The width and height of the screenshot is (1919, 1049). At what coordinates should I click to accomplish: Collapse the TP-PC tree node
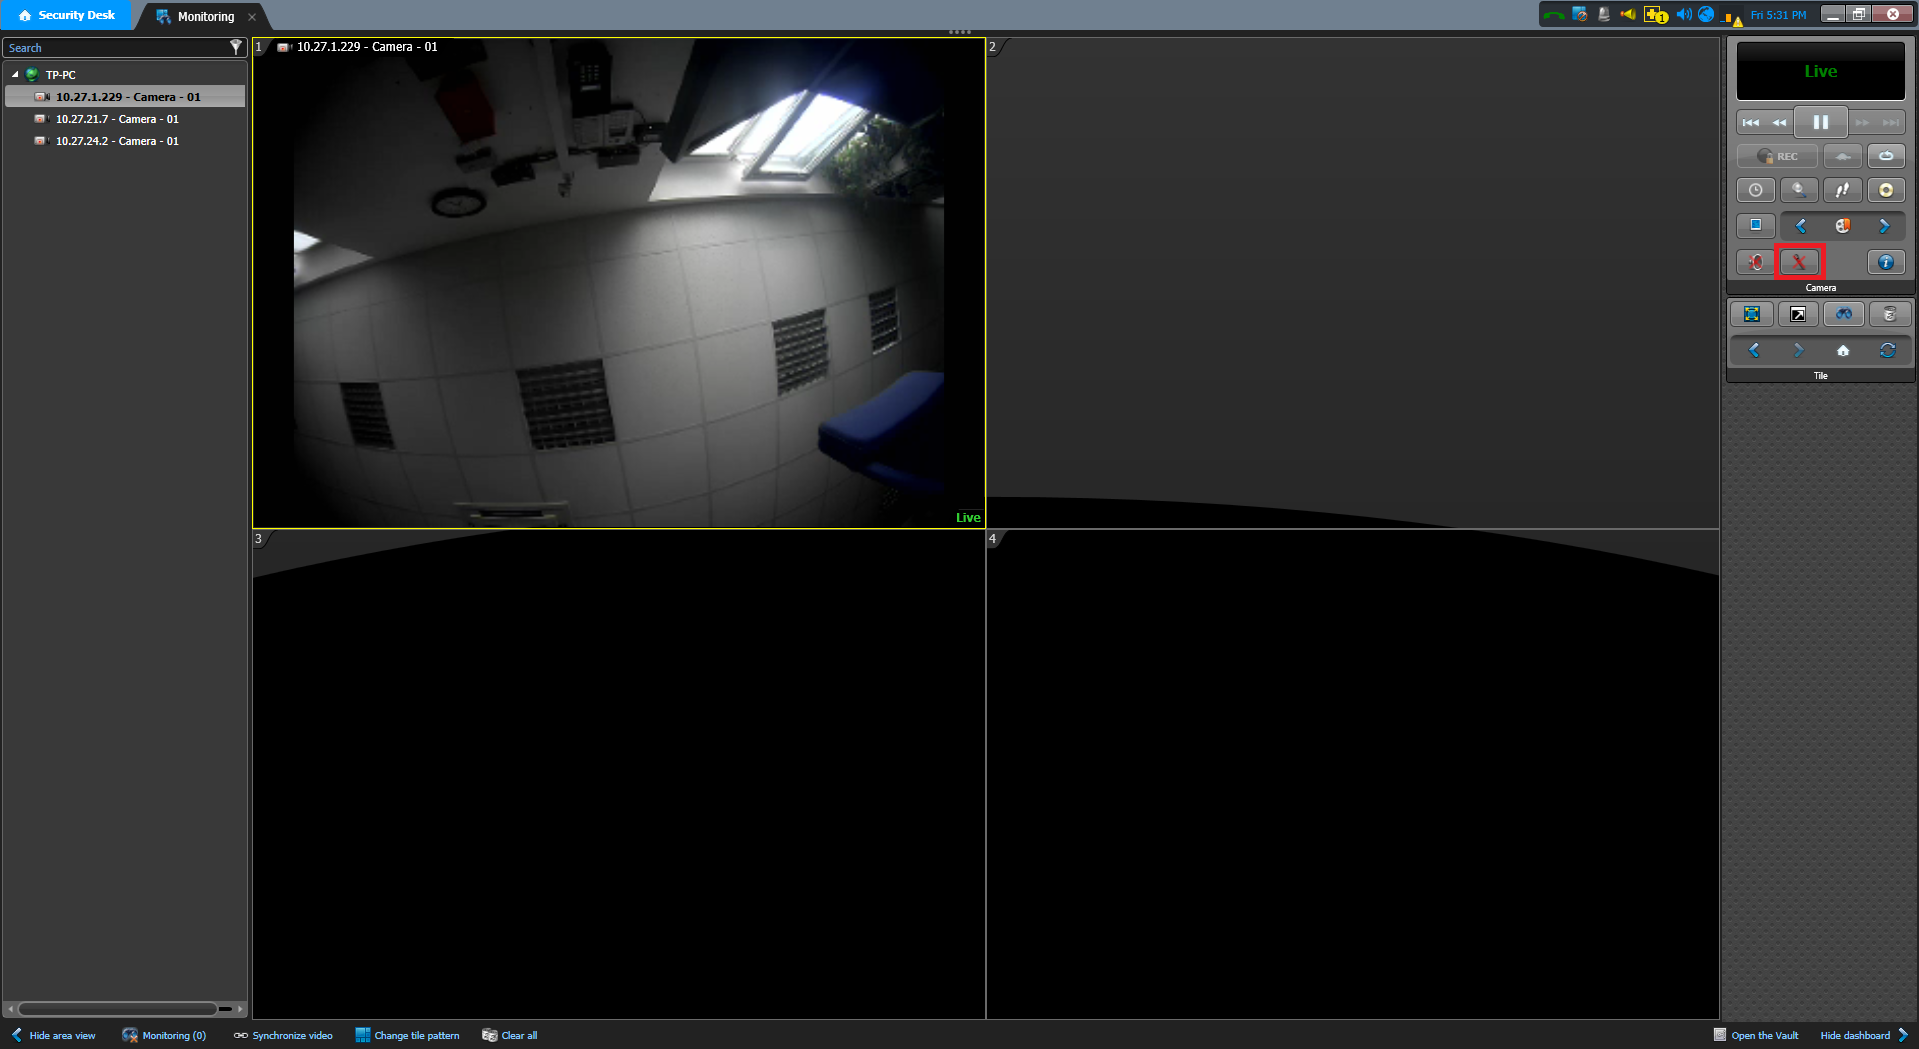pyautogui.click(x=15, y=75)
